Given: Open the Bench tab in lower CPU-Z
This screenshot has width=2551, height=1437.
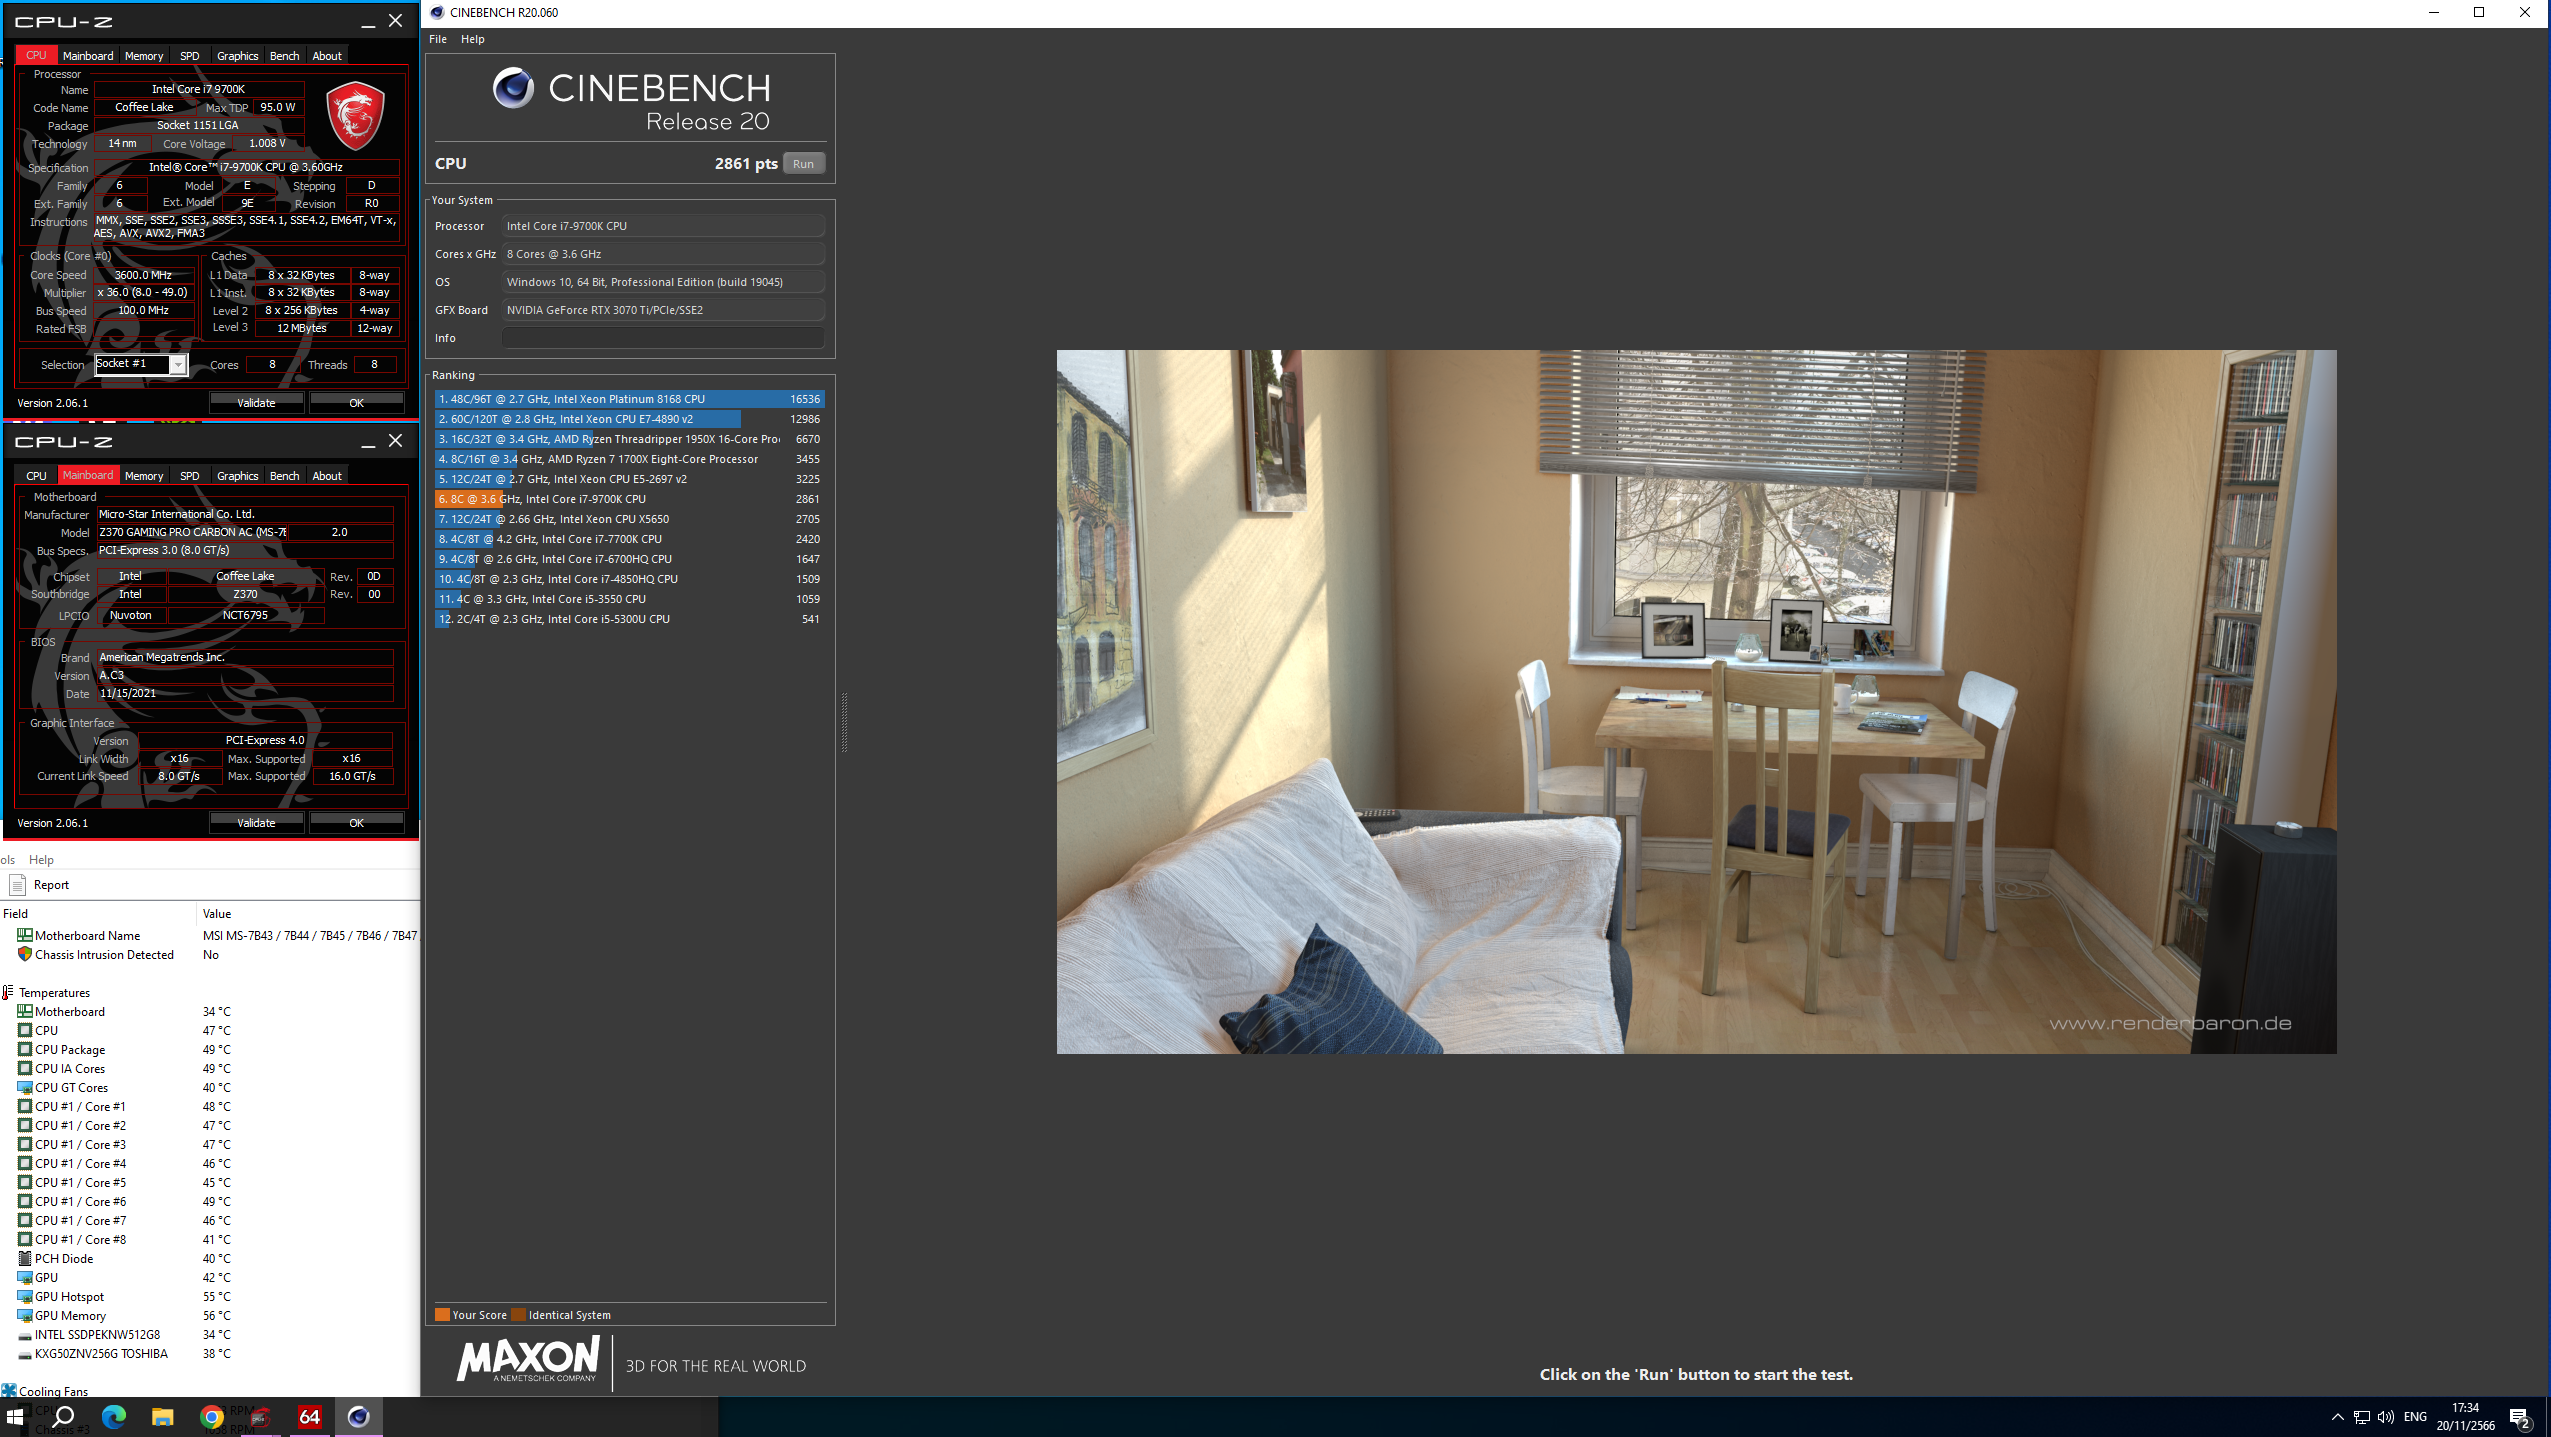Looking at the screenshot, I should 284,476.
